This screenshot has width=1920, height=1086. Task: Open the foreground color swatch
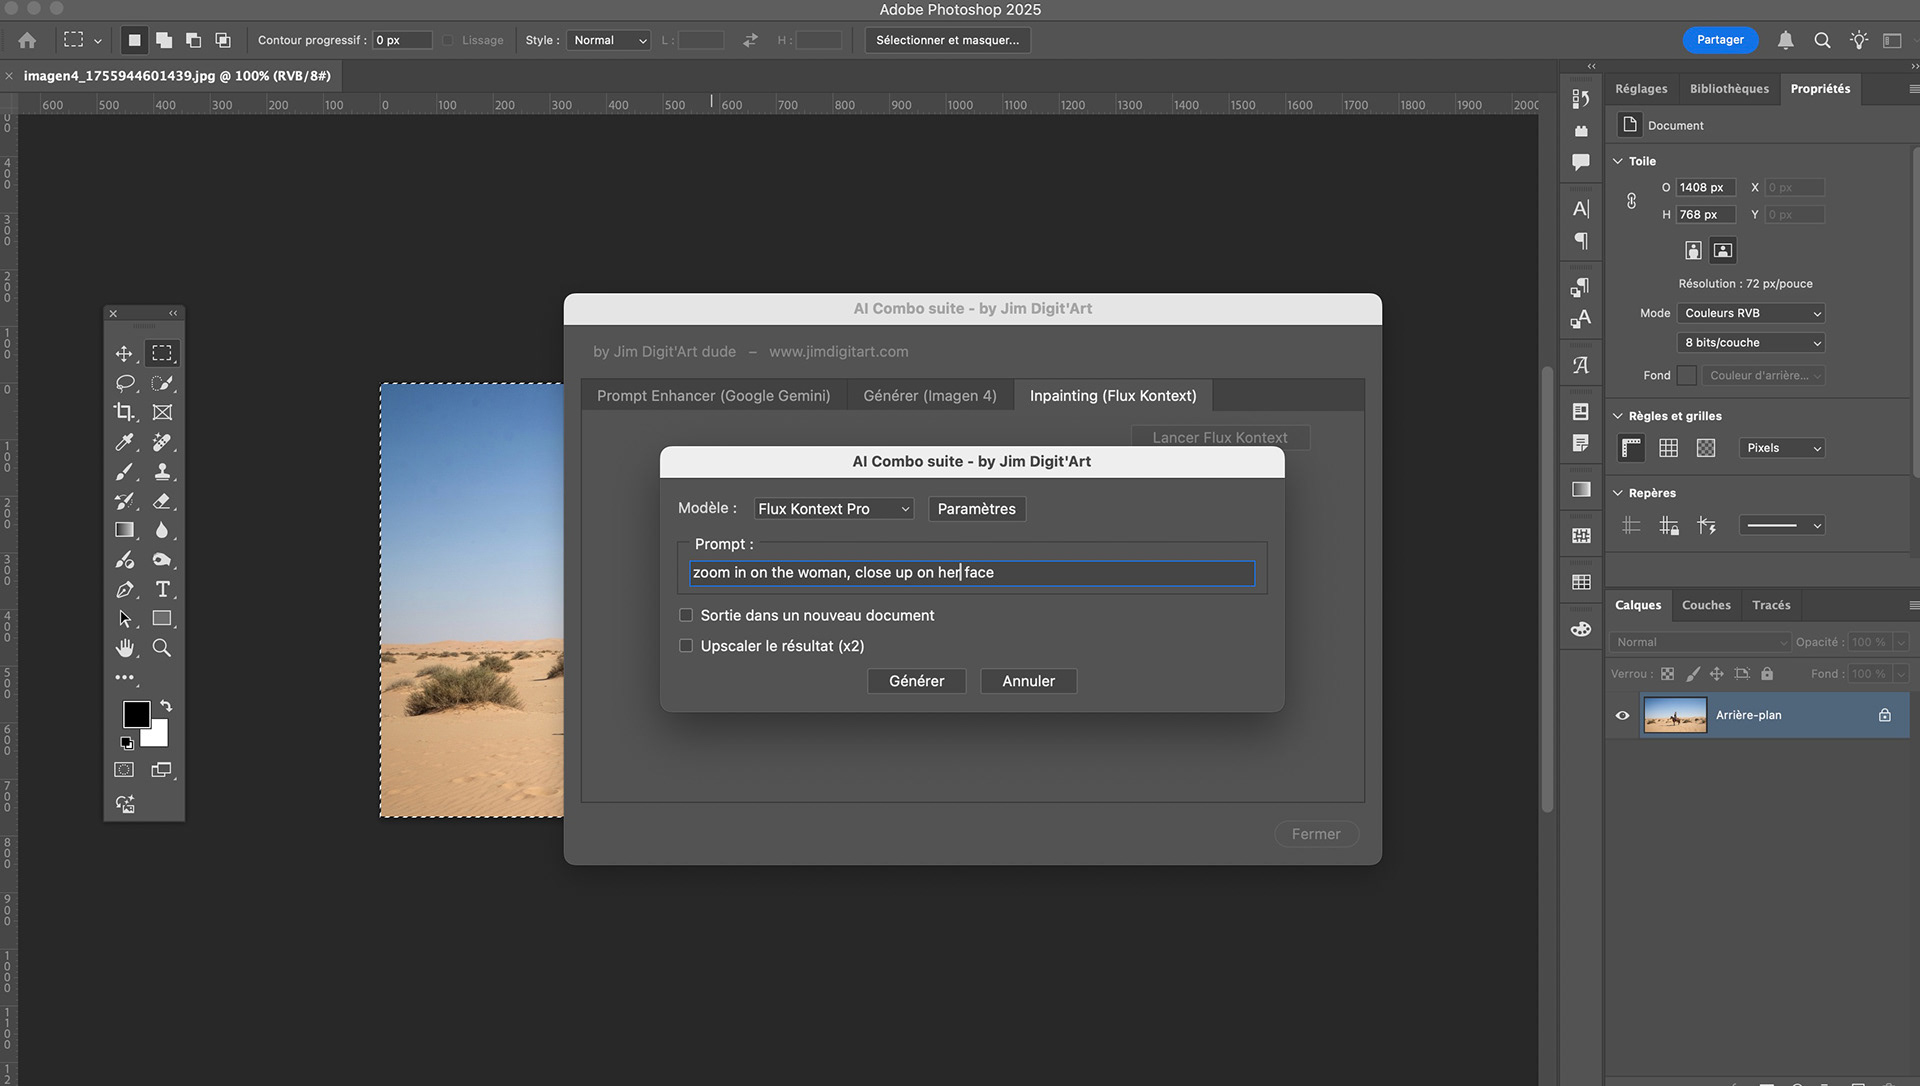point(136,714)
